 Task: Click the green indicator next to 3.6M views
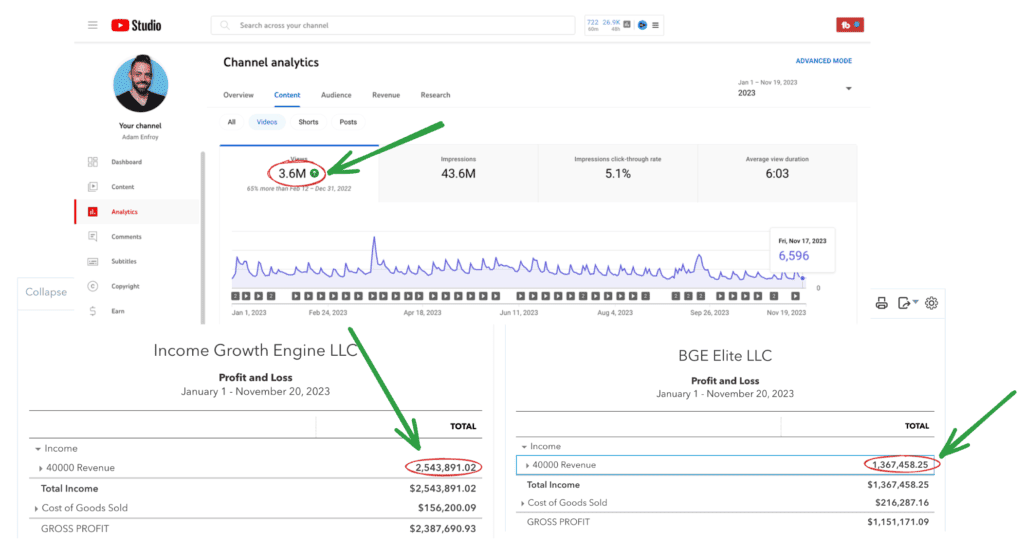click(315, 173)
